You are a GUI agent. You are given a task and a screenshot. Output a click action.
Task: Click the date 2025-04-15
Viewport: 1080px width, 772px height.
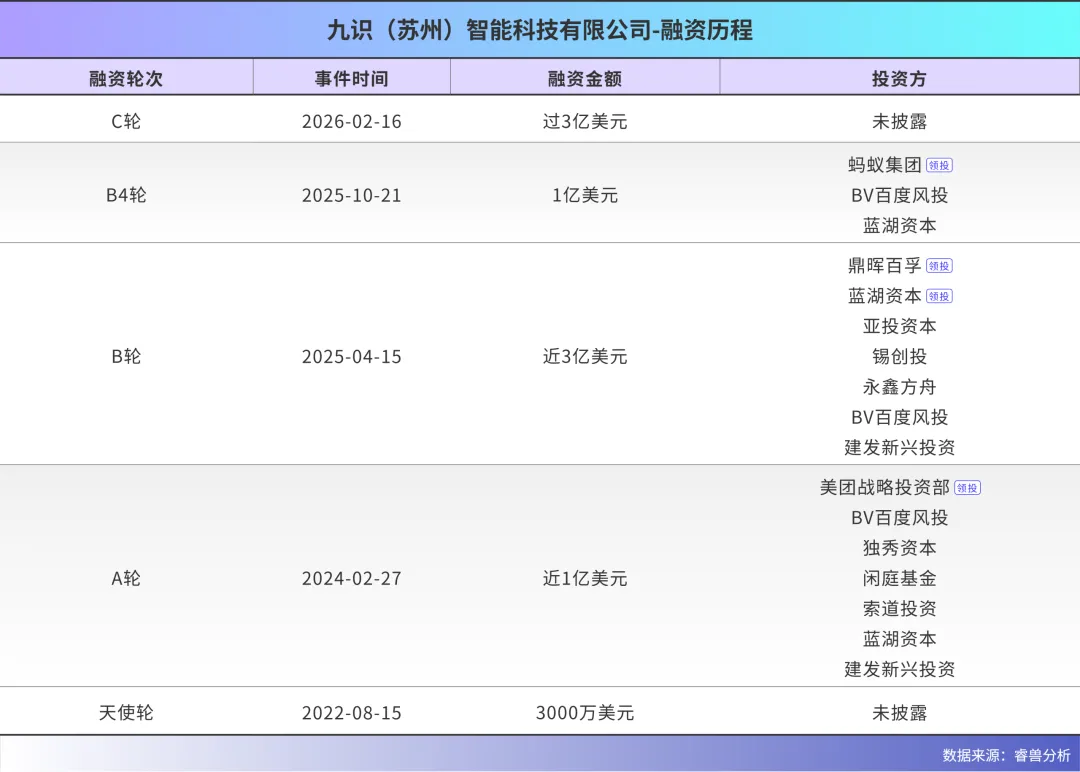[x=351, y=356]
